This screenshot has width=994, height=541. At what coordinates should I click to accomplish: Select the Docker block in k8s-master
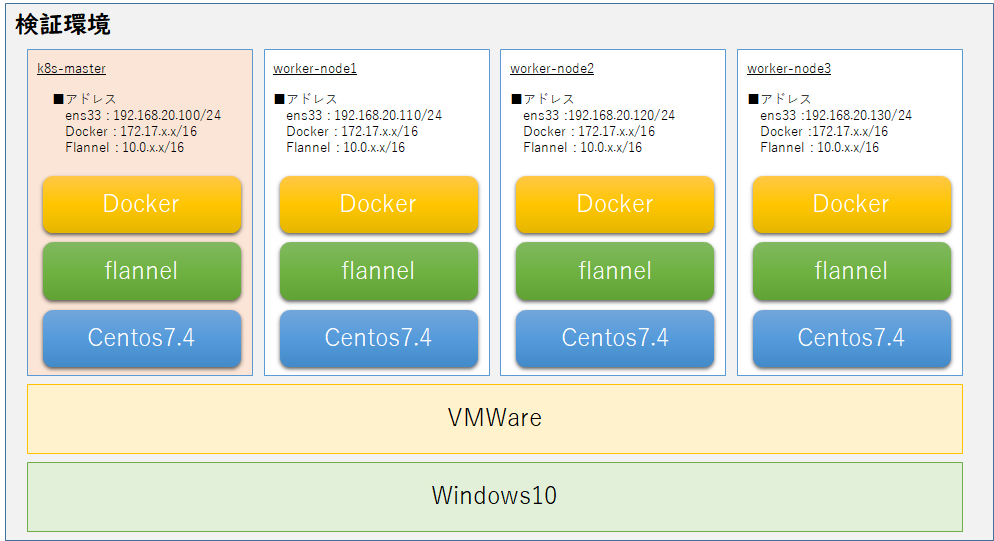(142, 204)
